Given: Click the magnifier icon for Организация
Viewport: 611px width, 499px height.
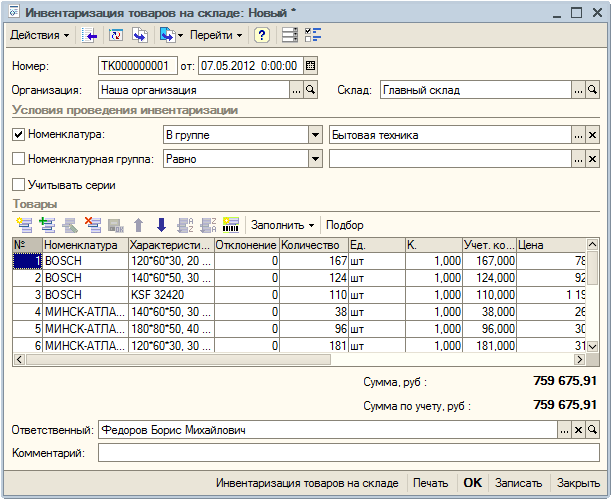Looking at the screenshot, I should (311, 90).
